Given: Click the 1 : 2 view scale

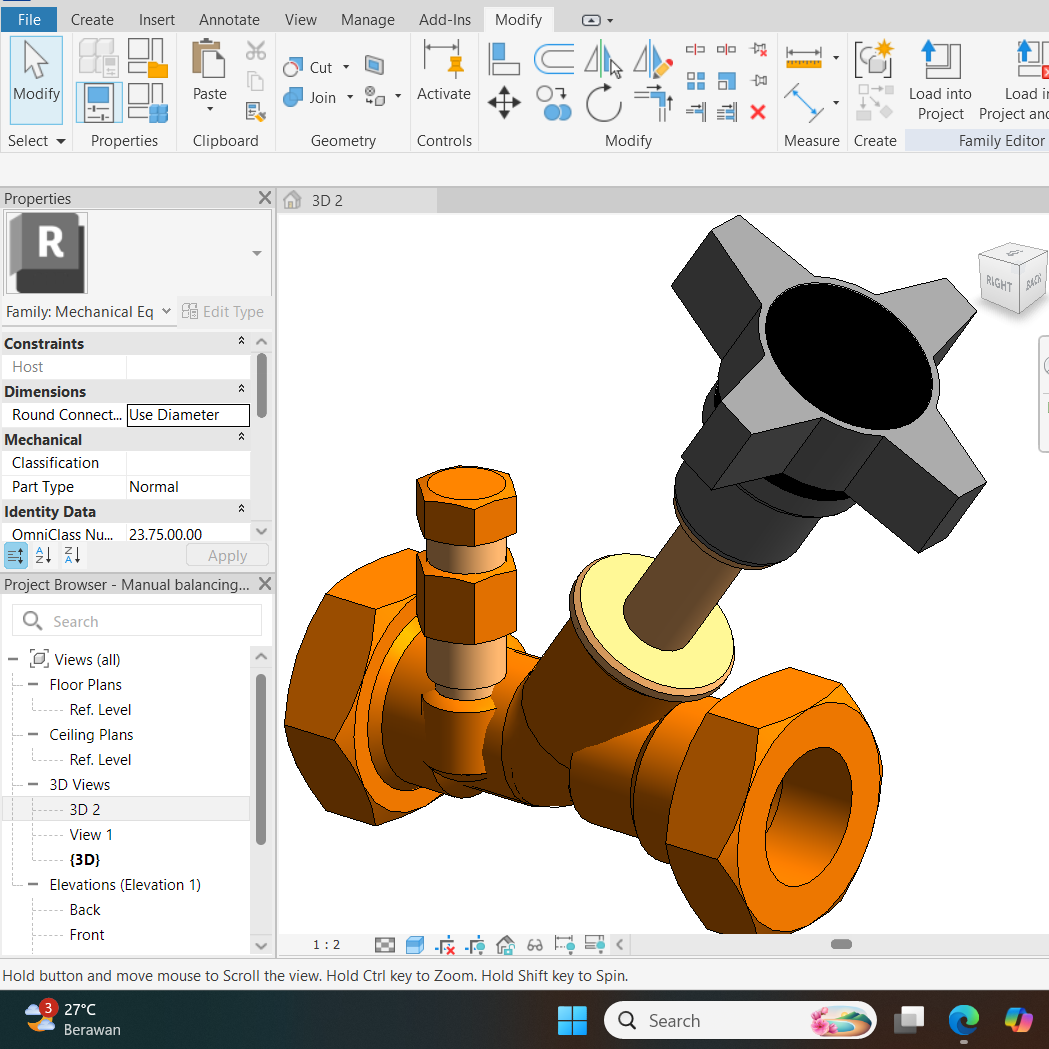Looking at the screenshot, I should coord(326,945).
